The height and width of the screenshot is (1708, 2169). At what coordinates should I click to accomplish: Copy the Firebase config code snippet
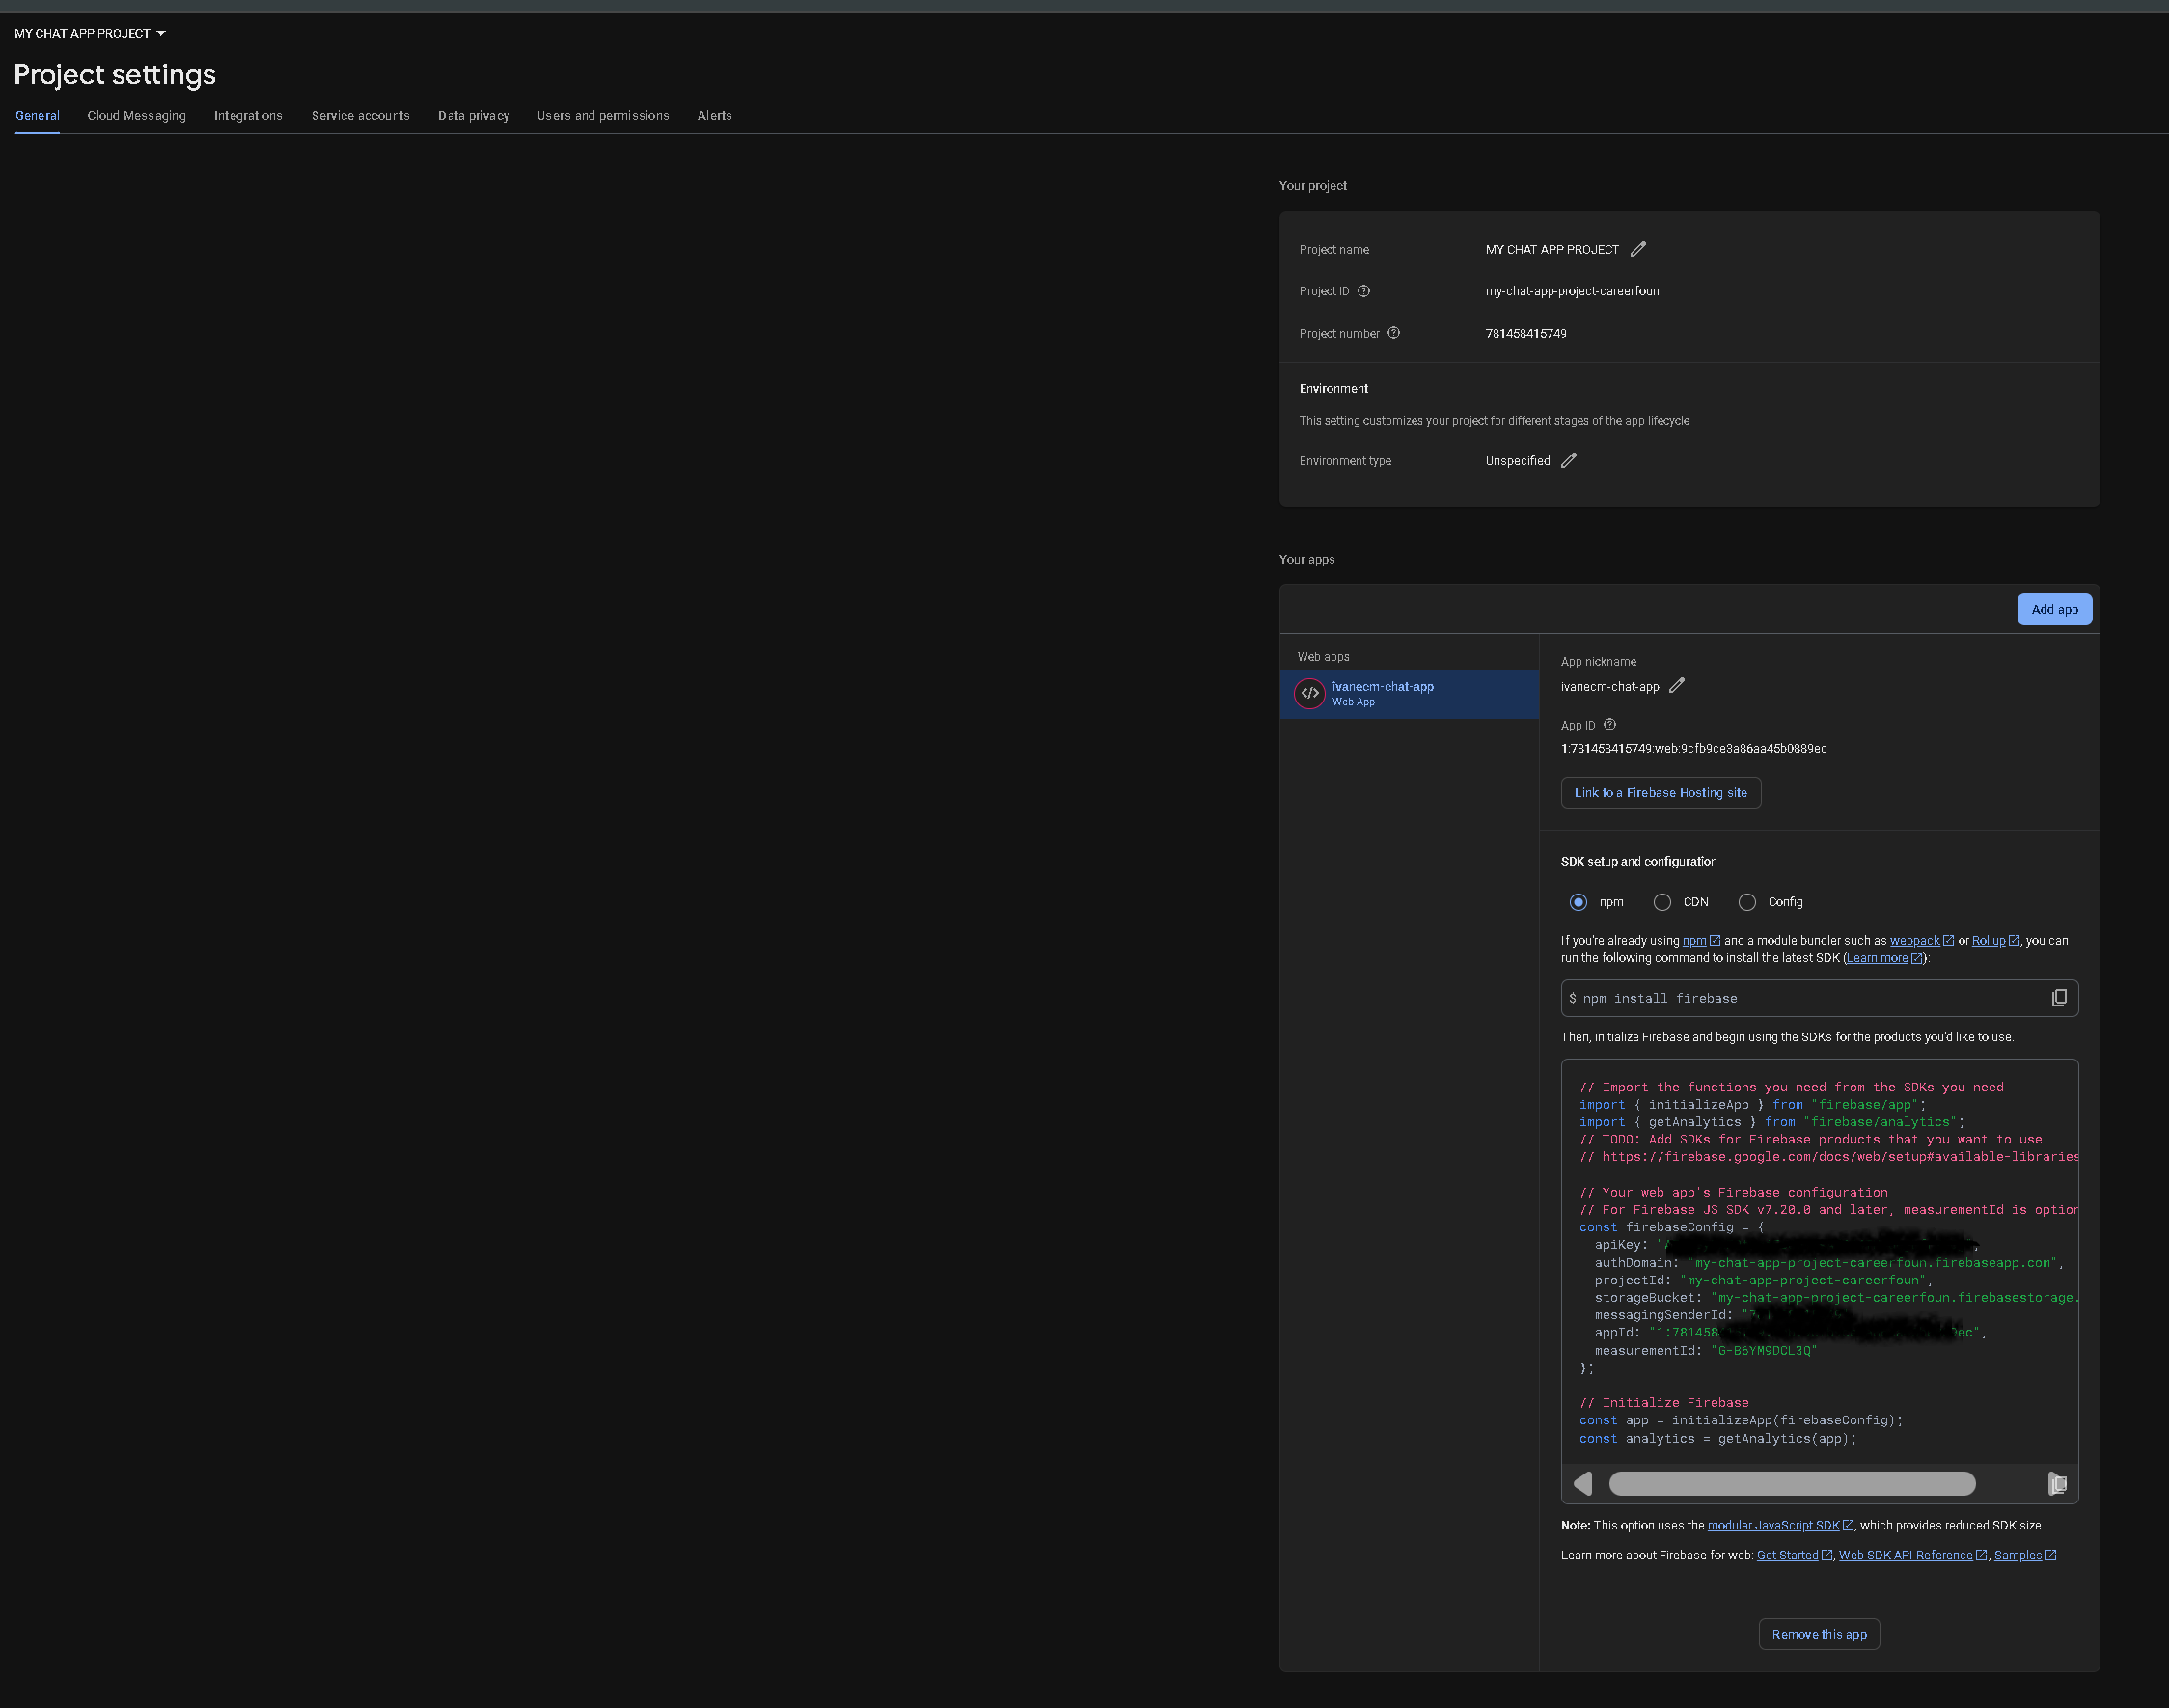pyautogui.click(x=2058, y=1484)
